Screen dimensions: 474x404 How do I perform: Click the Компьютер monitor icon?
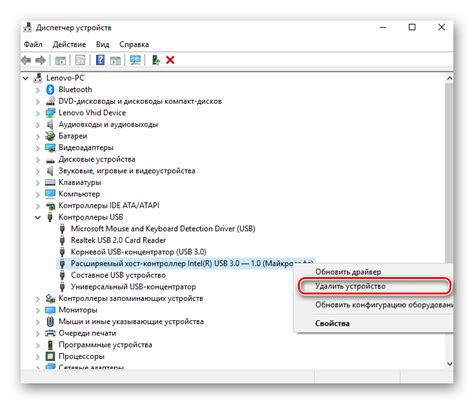point(50,194)
